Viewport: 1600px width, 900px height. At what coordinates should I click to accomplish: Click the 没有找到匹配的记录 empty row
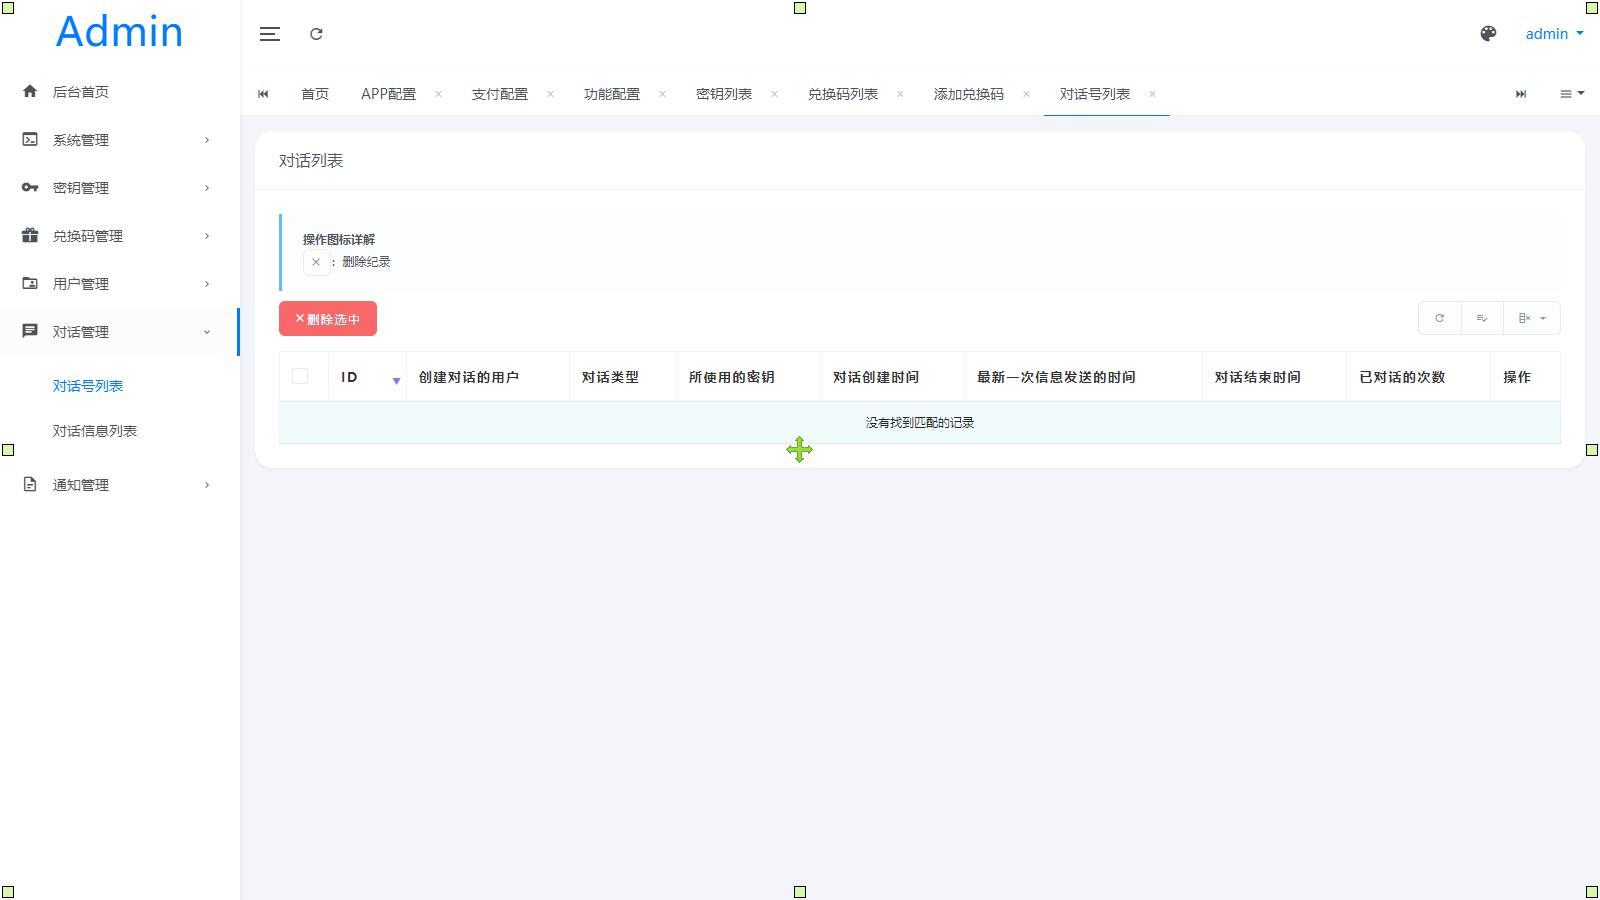tap(920, 423)
